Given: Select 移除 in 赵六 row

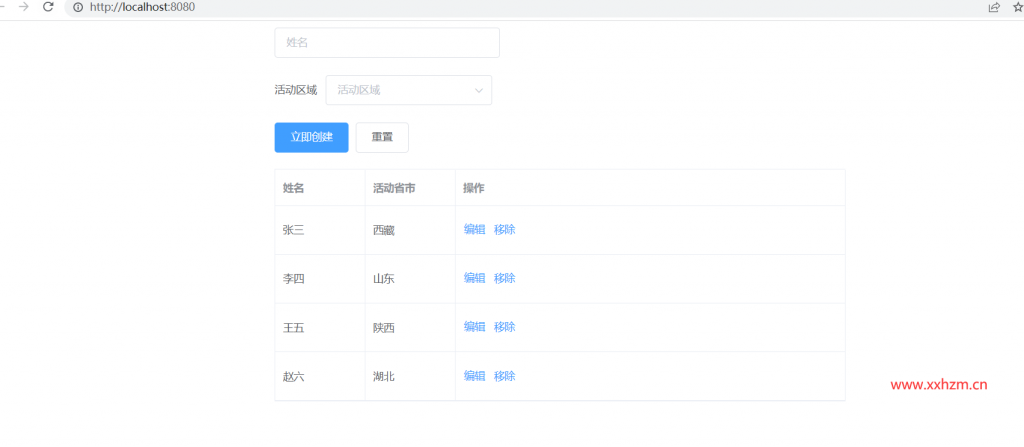Looking at the screenshot, I should pos(505,376).
